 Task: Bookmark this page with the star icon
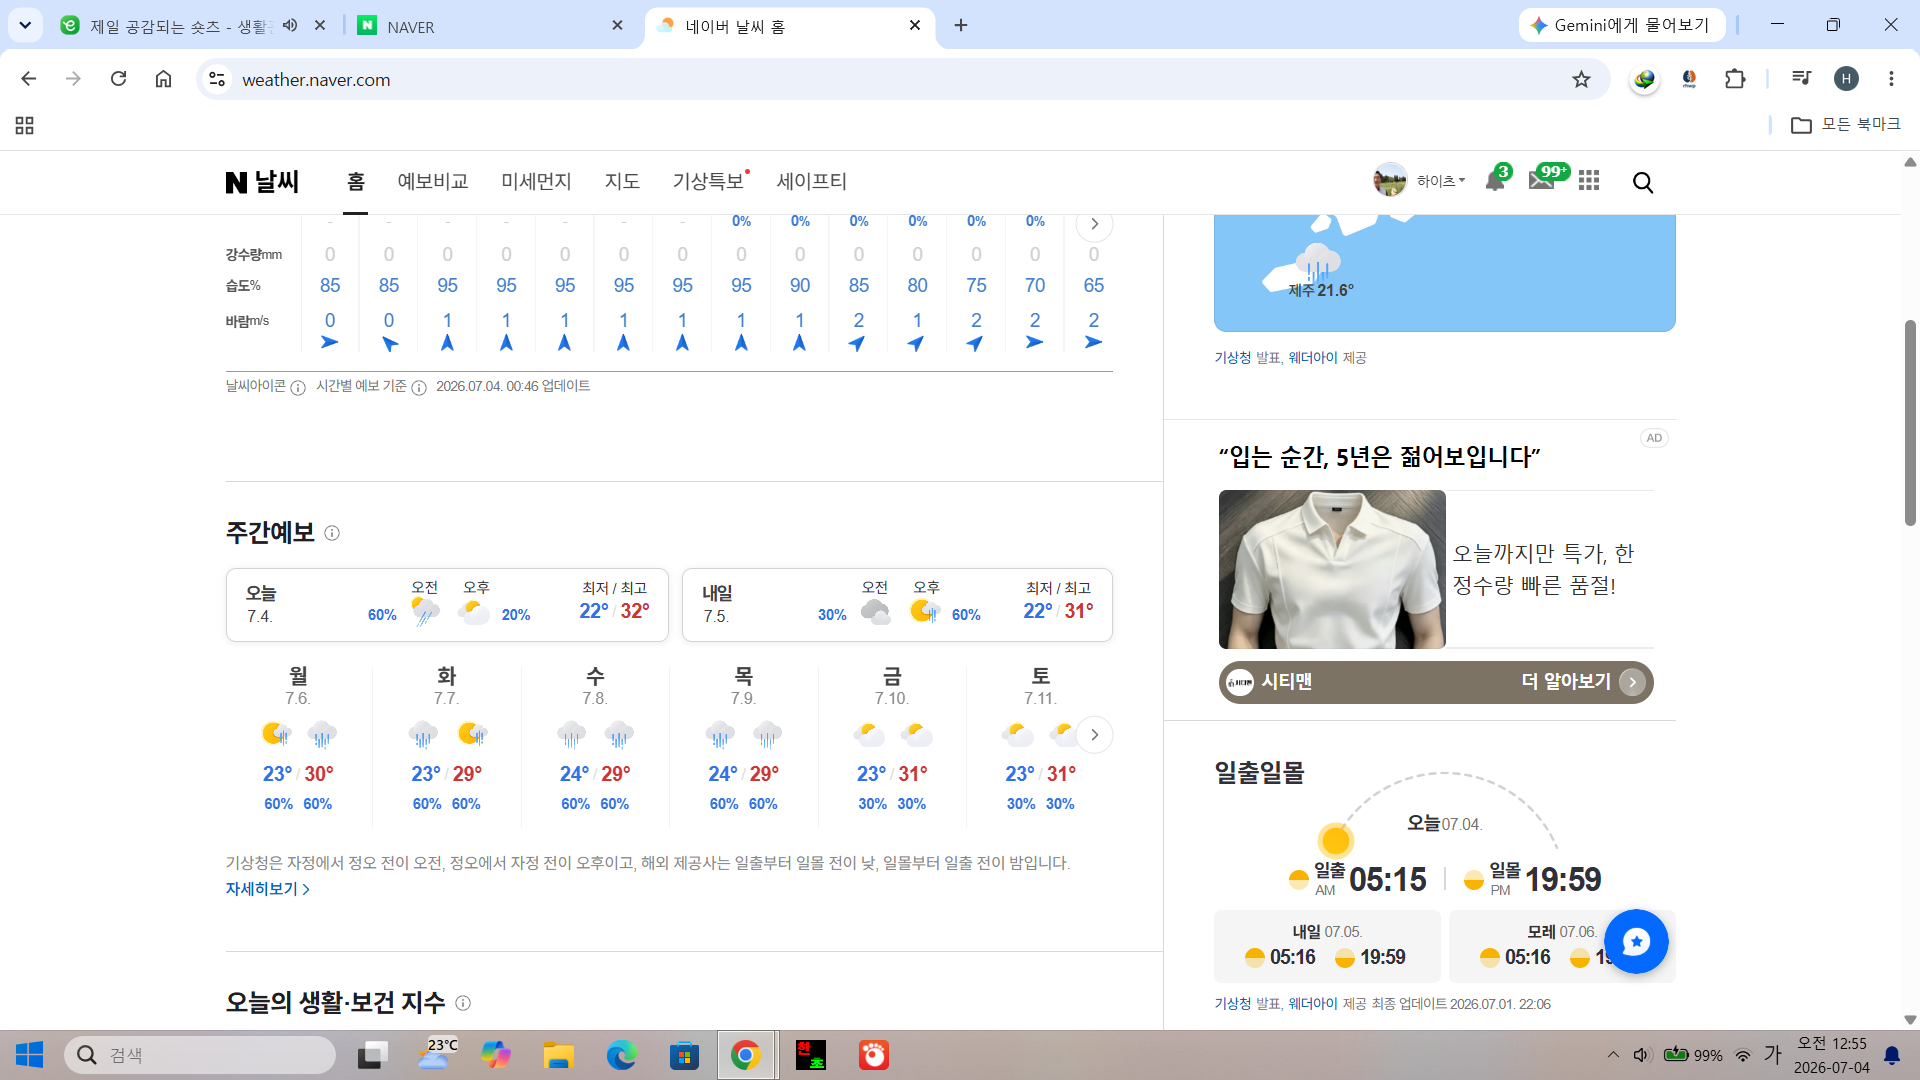[1581, 79]
